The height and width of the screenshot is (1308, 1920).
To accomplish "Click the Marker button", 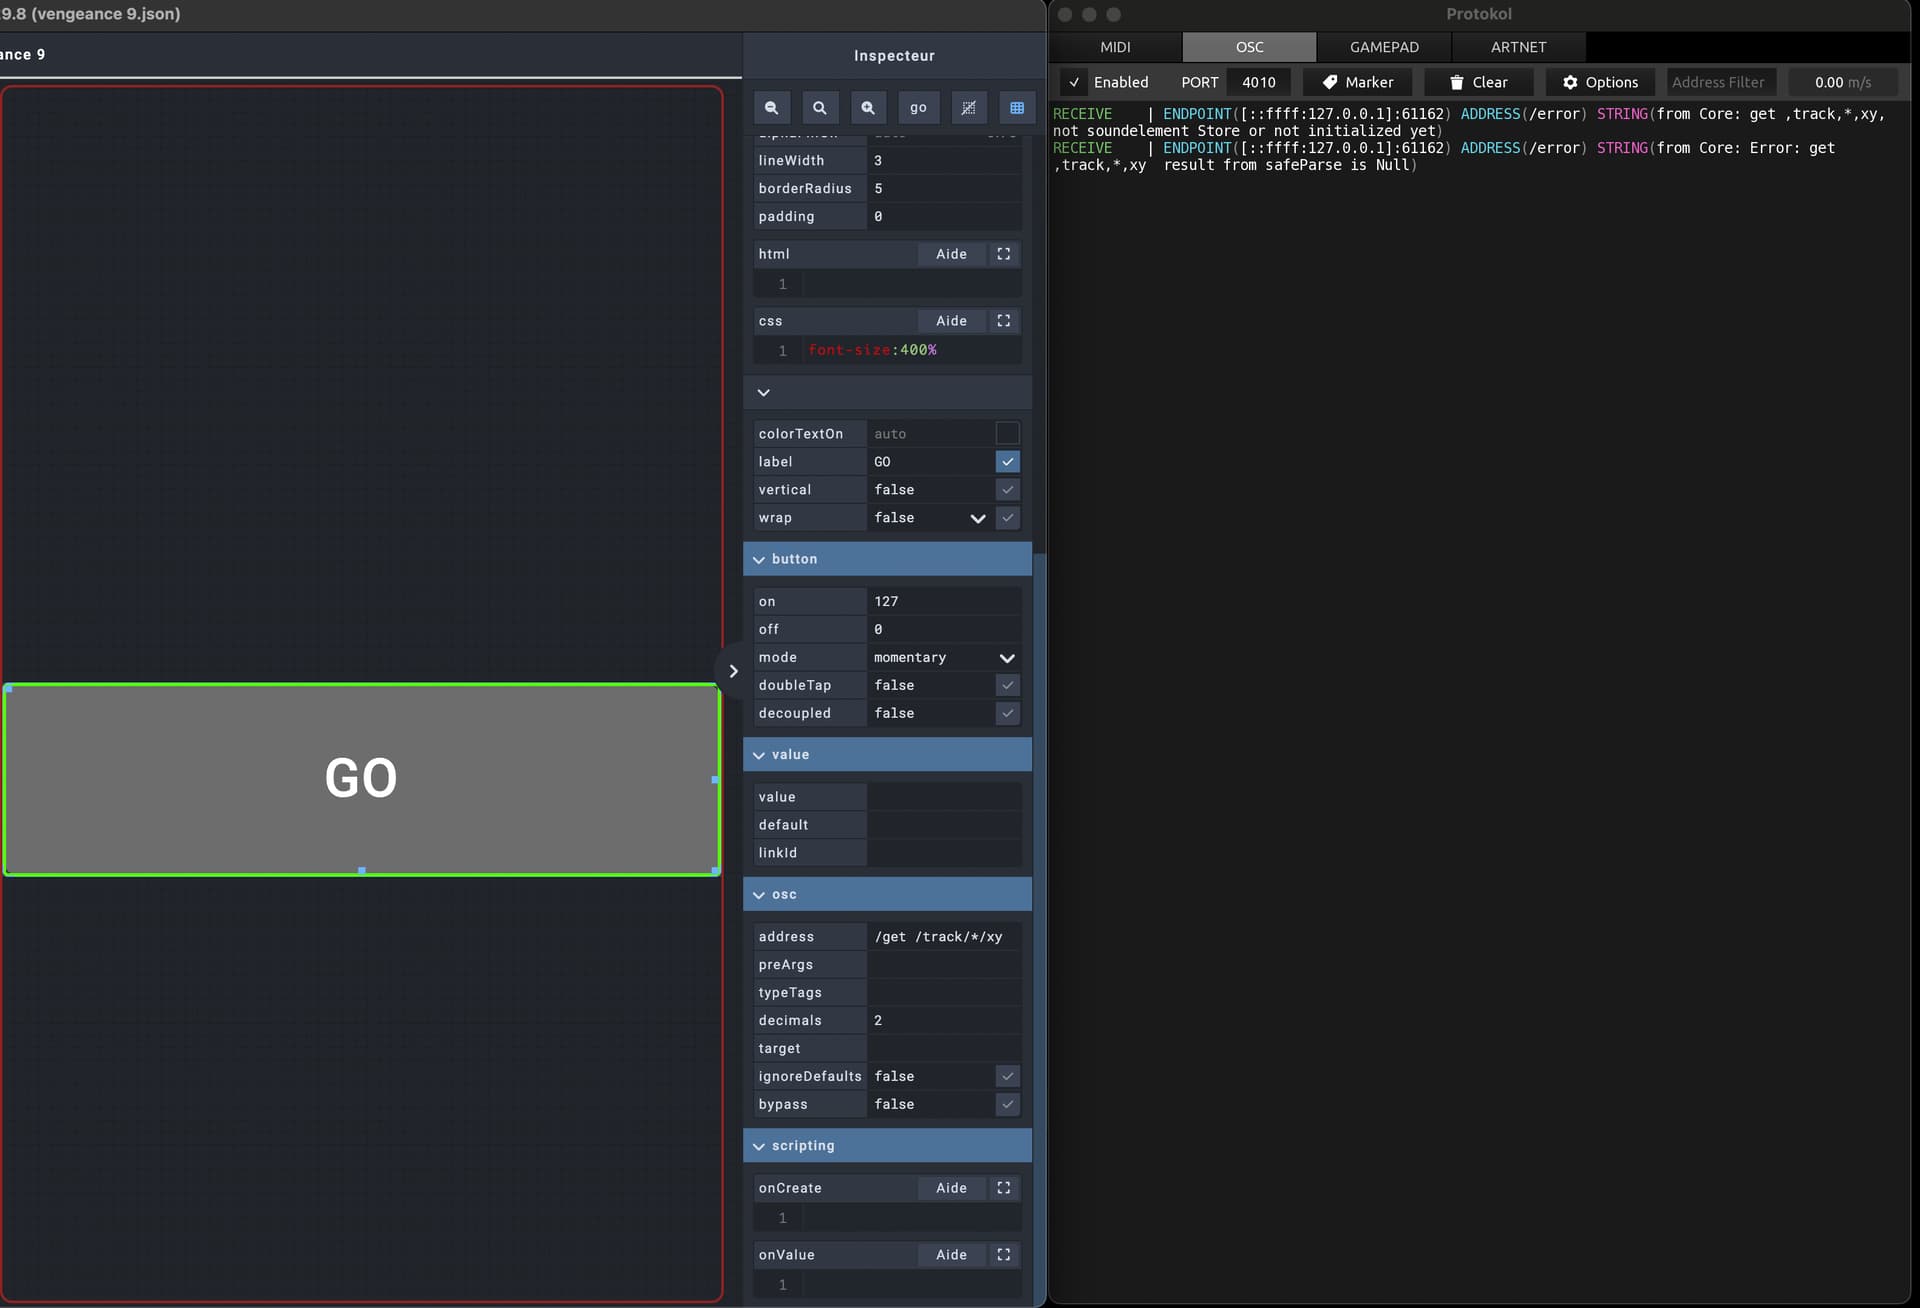I will (1357, 82).
